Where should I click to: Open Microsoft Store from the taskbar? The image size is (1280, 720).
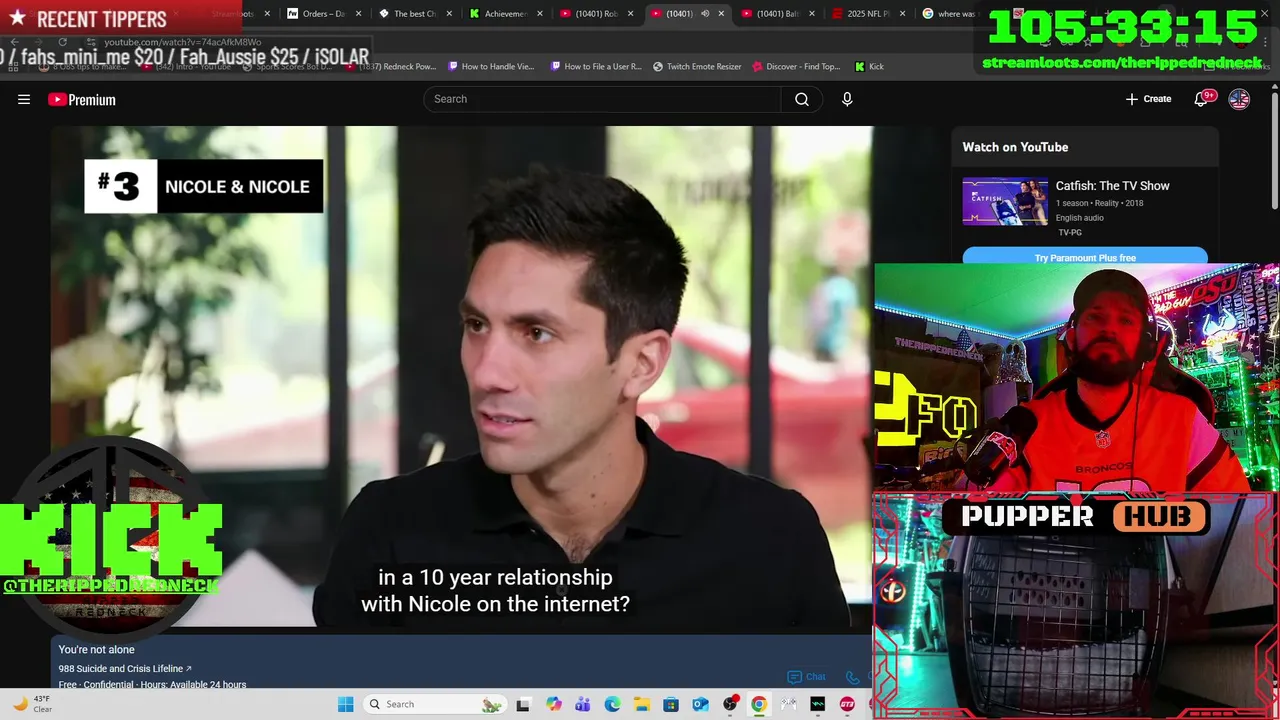pos(671,704)
